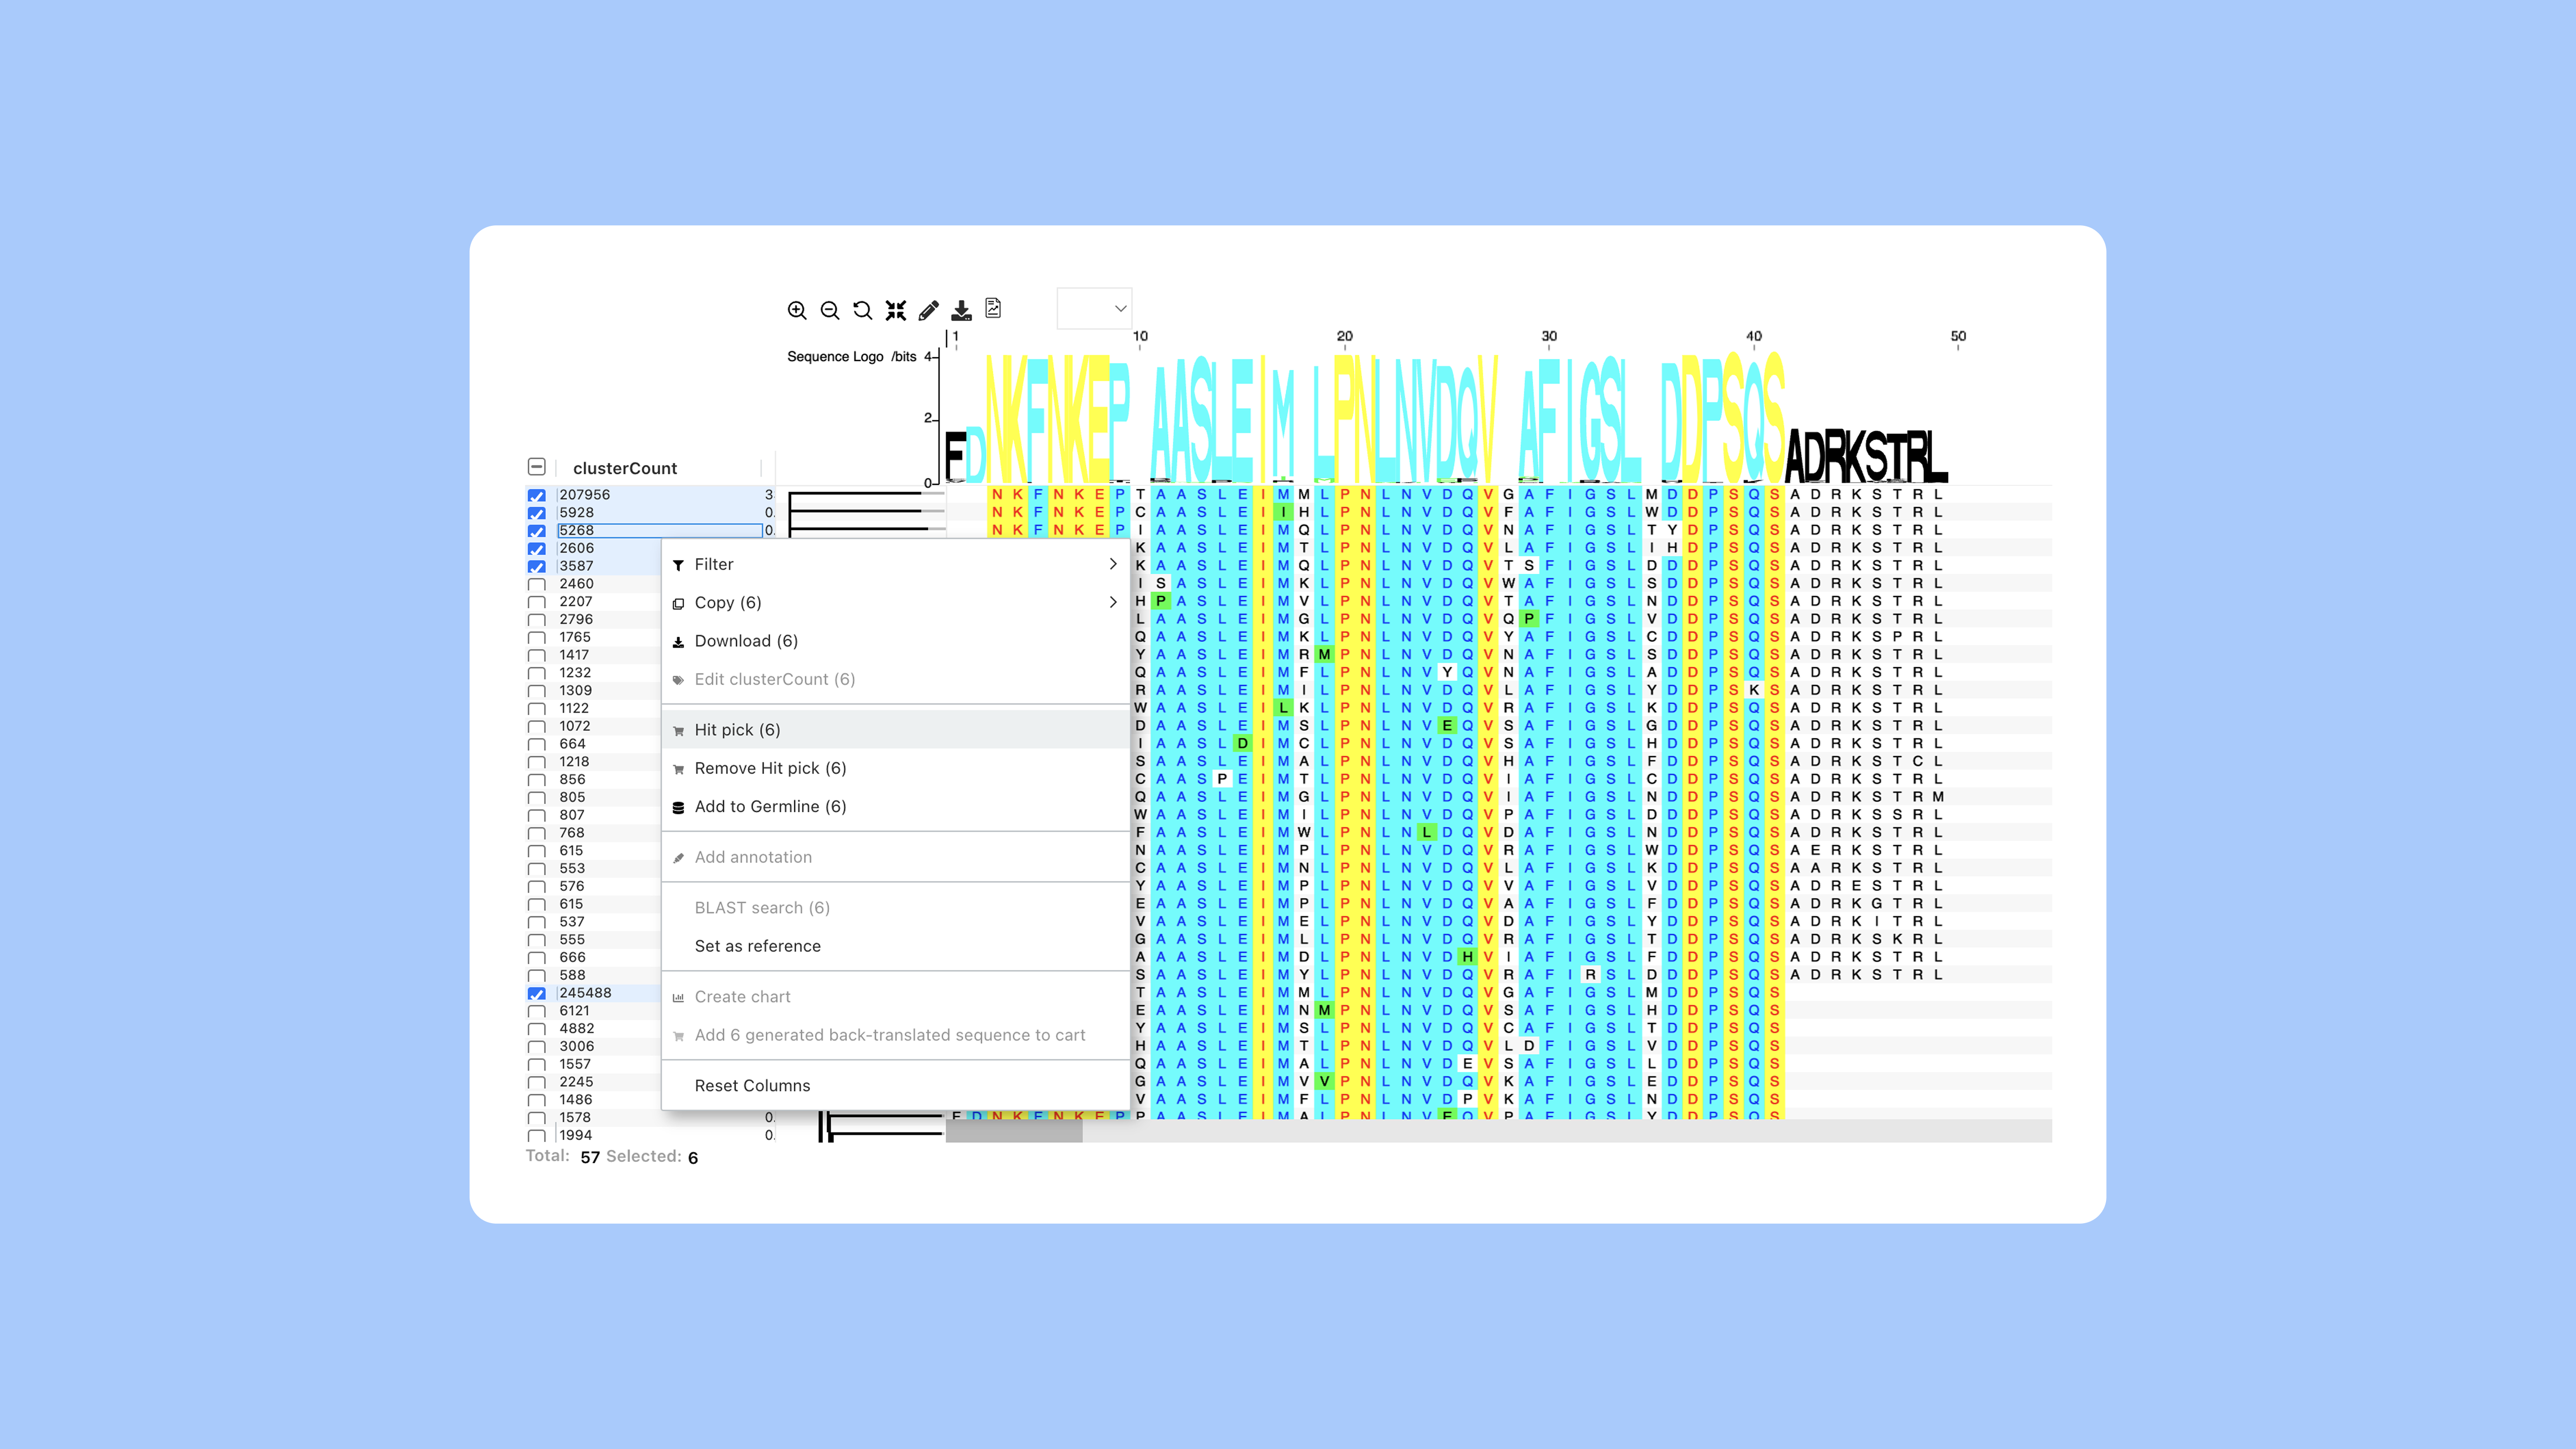Zoom out of the alignment view
This screenshot has width=2576, height=1449.
830,310
